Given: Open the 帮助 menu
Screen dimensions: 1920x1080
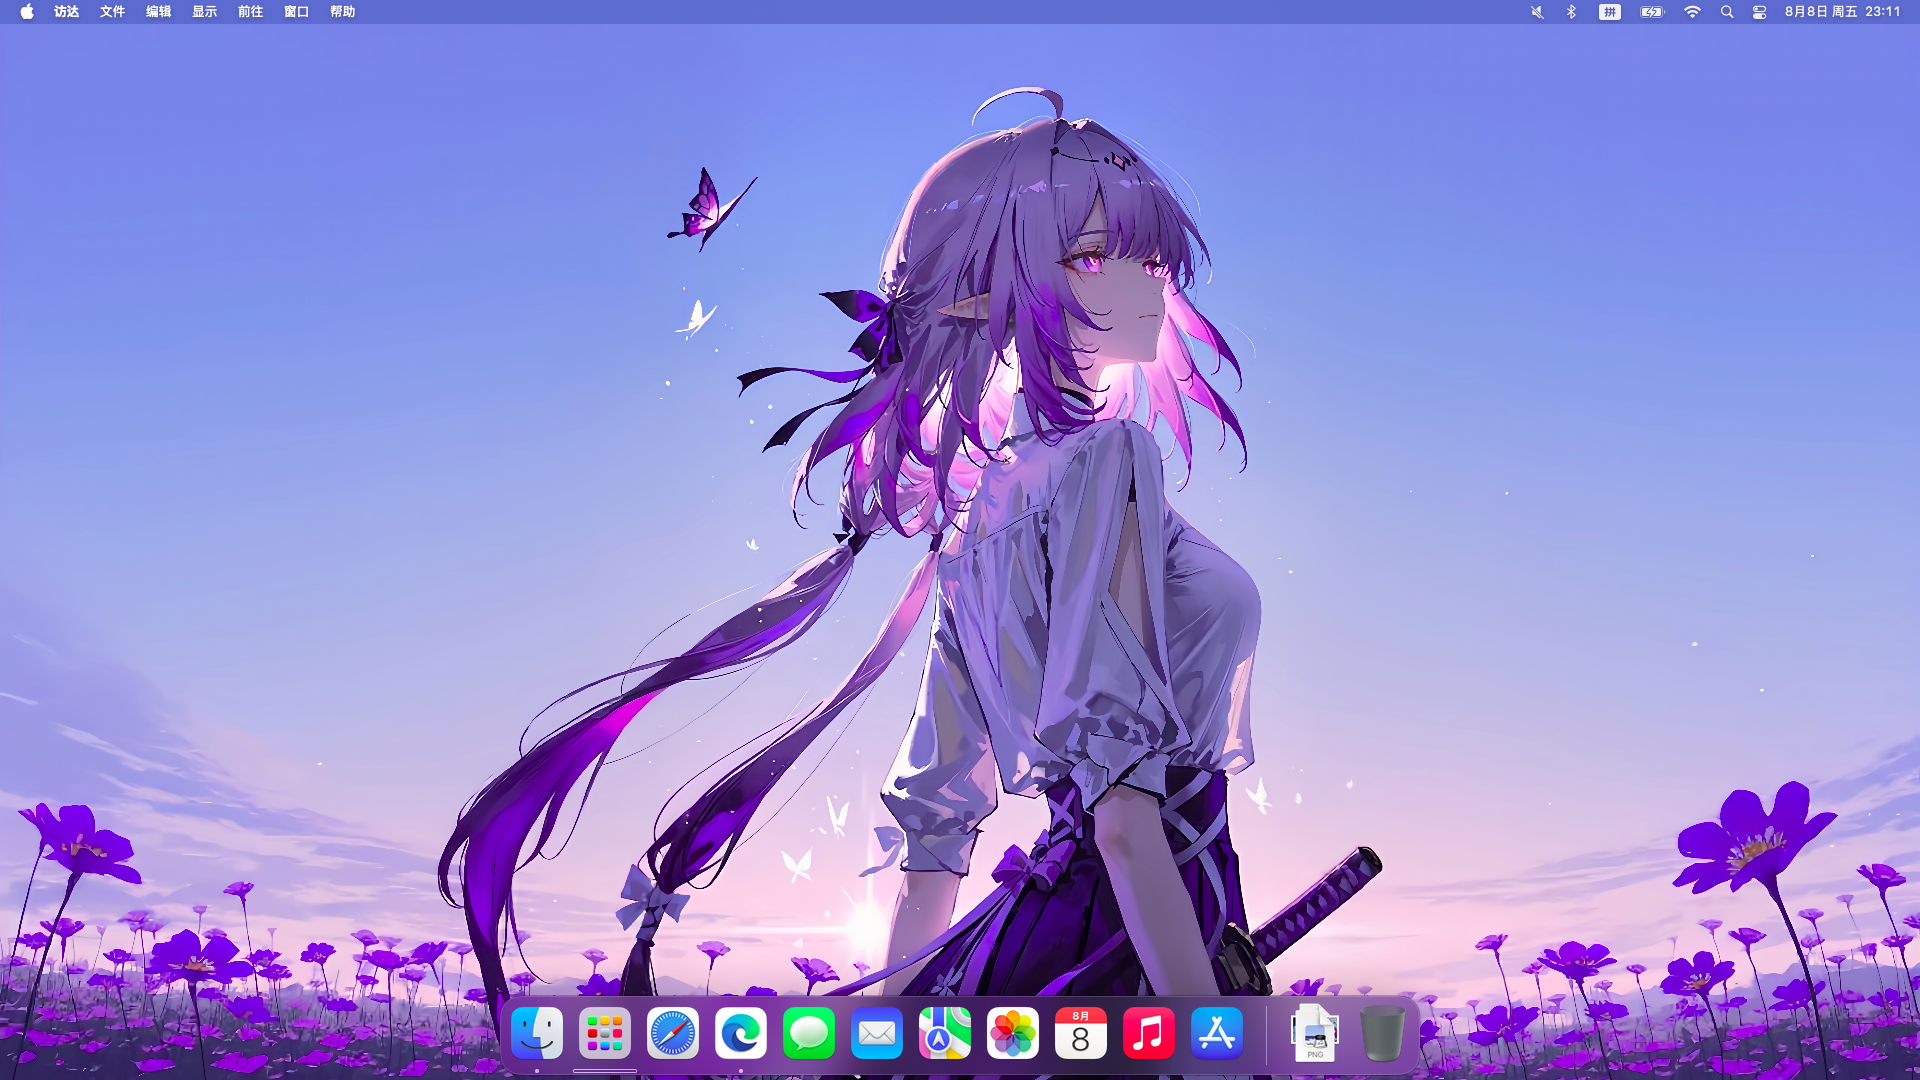Looking at the screenshot, I should pyautogui.click(x=343, y=12).
